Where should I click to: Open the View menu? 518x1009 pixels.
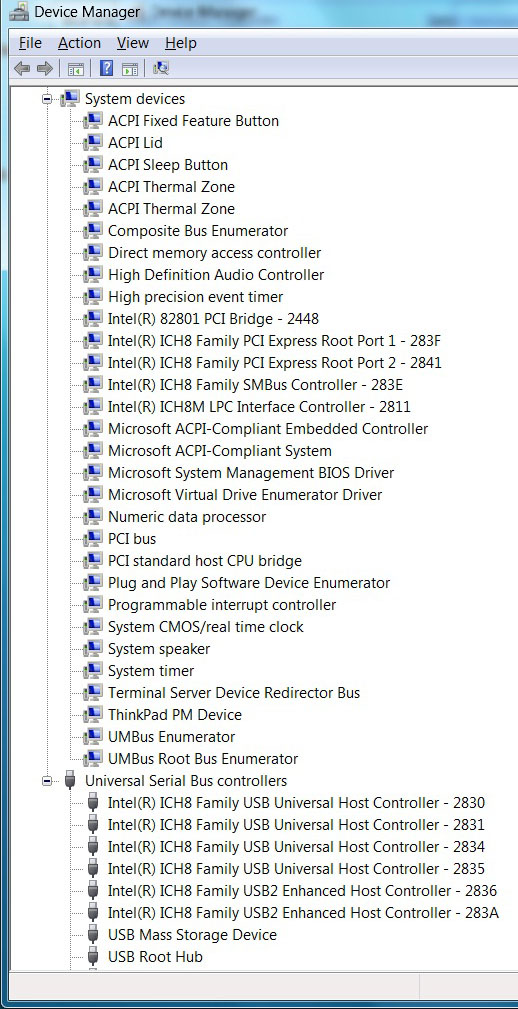click(133, 43)
